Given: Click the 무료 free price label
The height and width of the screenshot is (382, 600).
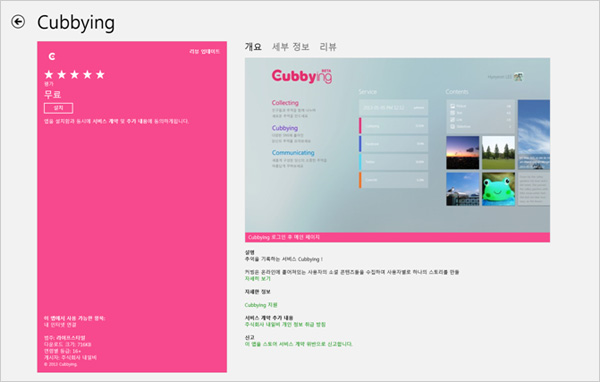Looking at the screenshot, I should pyautogui.click(x=52, y=94).
